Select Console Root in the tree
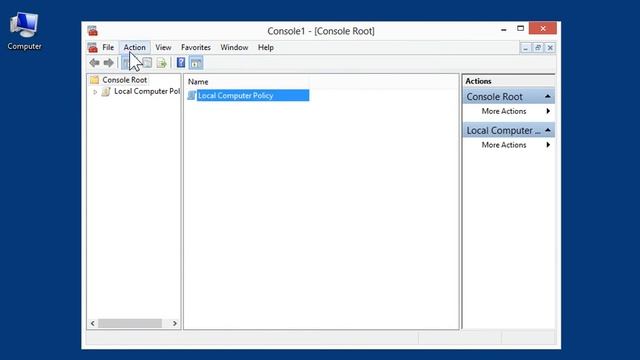 coord(124,80)
